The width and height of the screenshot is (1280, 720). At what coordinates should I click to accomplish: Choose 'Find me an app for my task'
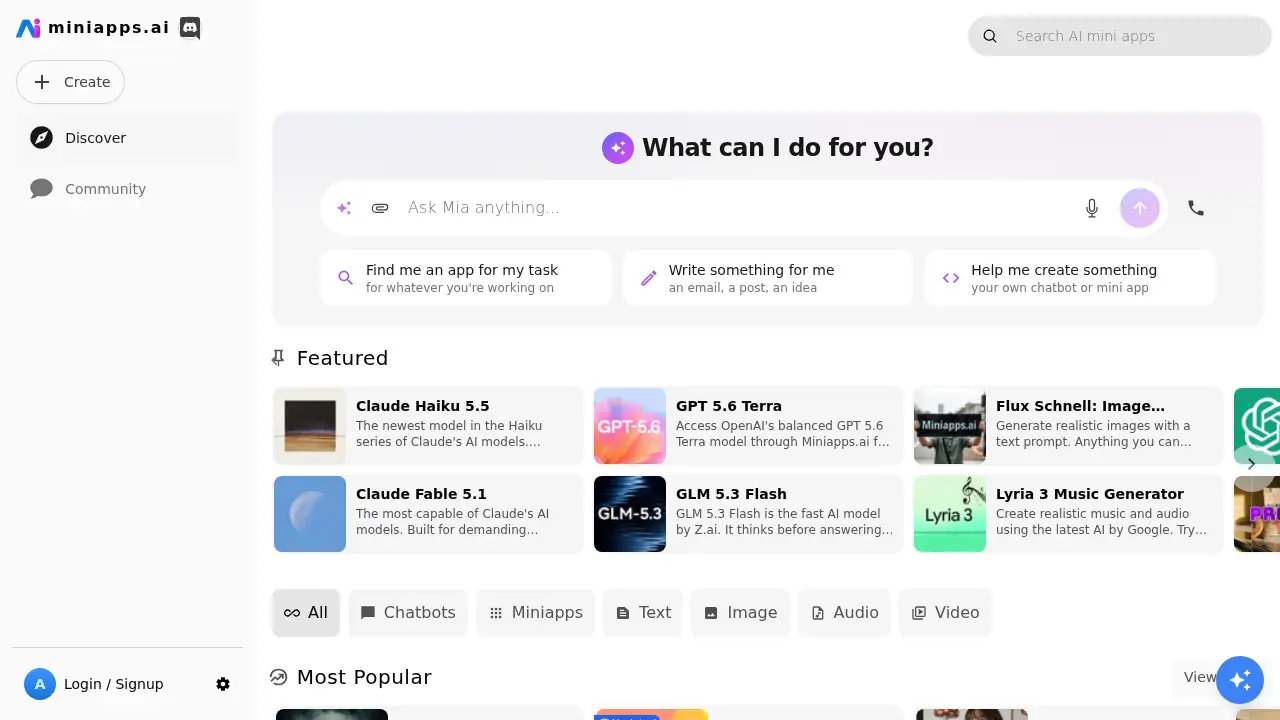click(466, 278)
